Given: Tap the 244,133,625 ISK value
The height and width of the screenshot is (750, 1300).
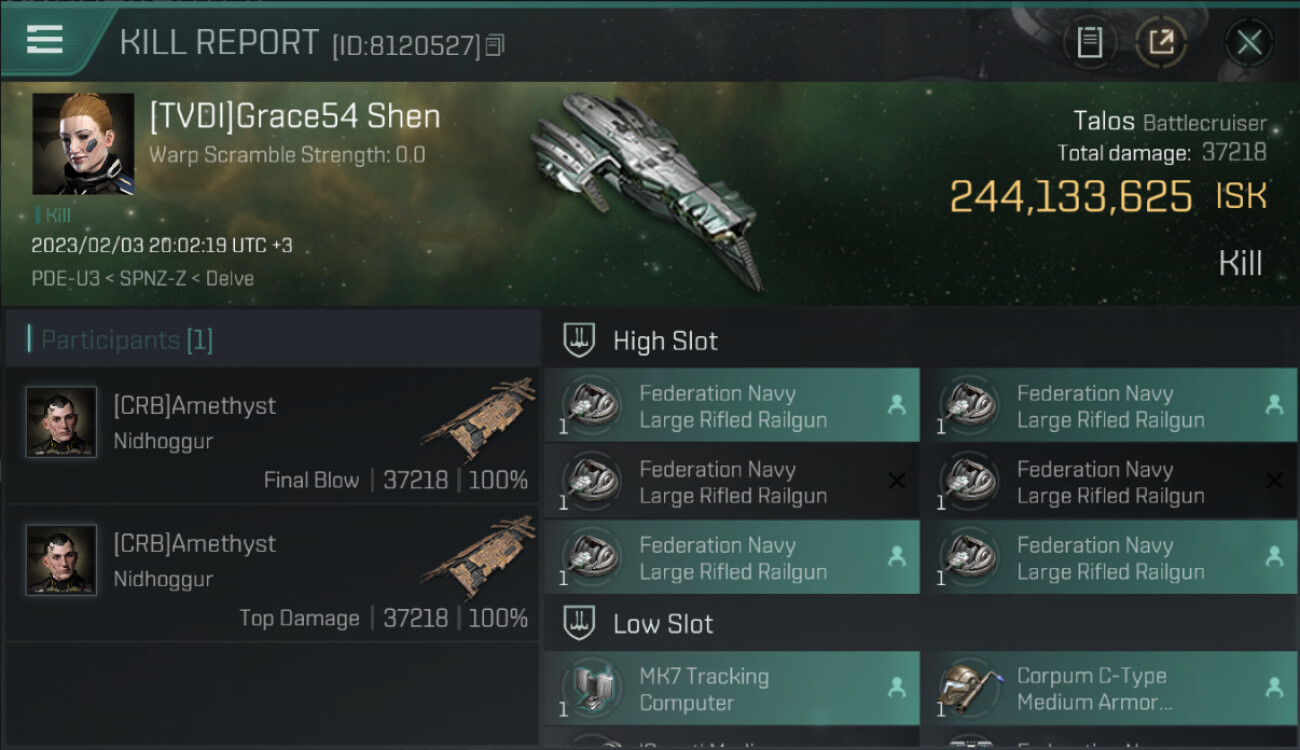Looking at the screenshot, I should point(1070,197).
